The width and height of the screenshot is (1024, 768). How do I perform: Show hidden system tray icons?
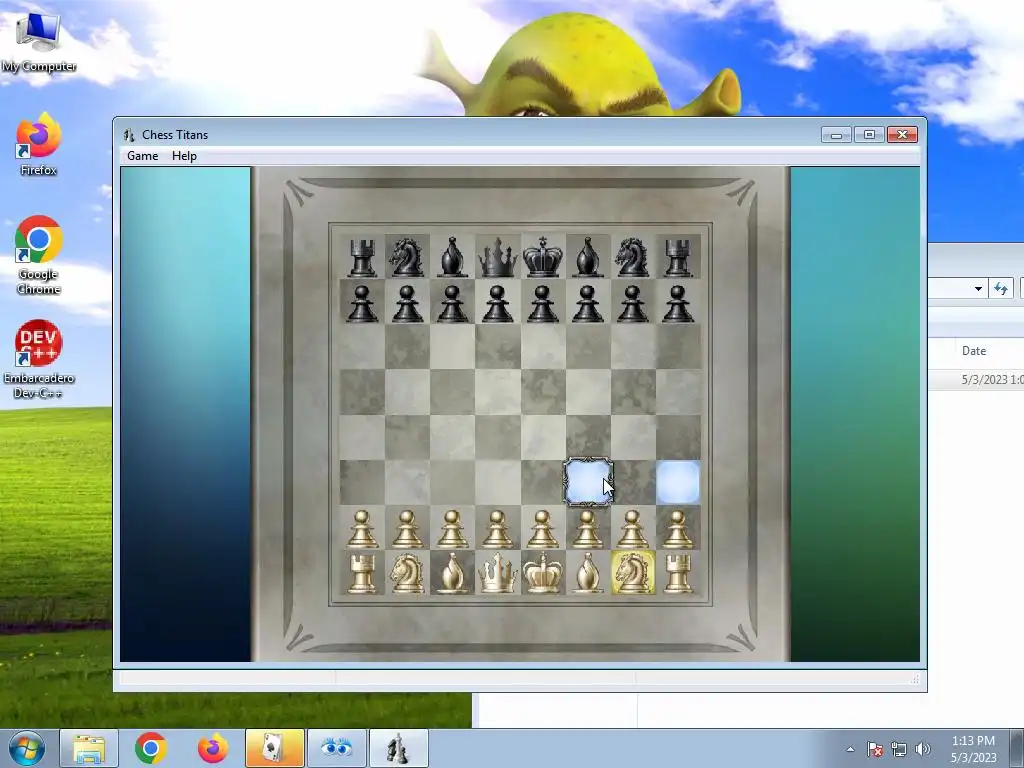(x=850, y=749)
